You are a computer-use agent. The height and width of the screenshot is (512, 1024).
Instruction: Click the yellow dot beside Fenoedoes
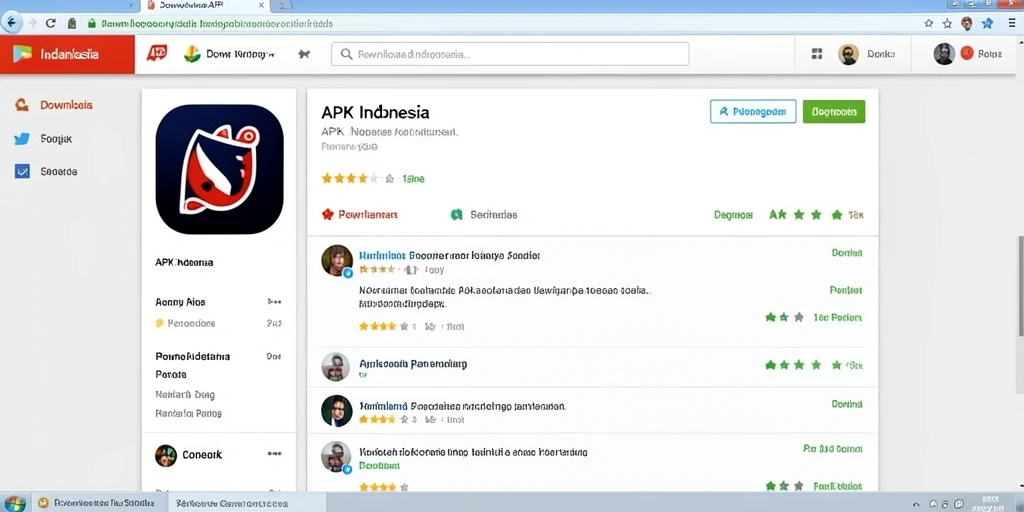click(x=159, y=323)
